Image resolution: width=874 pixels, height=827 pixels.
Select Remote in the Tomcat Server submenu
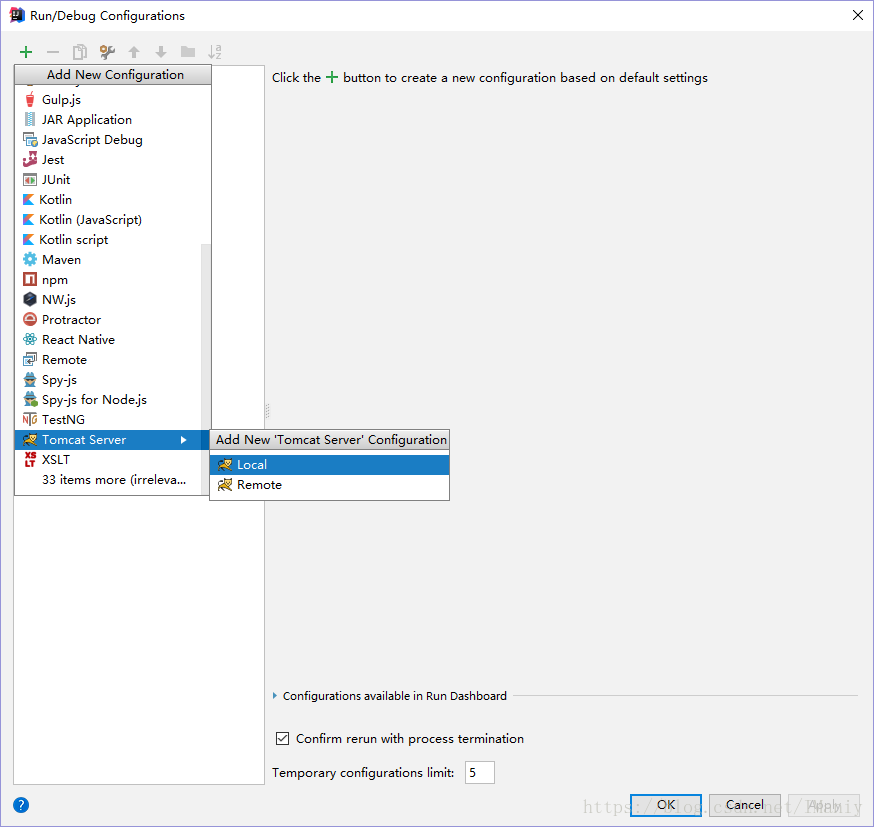(329, 485)
